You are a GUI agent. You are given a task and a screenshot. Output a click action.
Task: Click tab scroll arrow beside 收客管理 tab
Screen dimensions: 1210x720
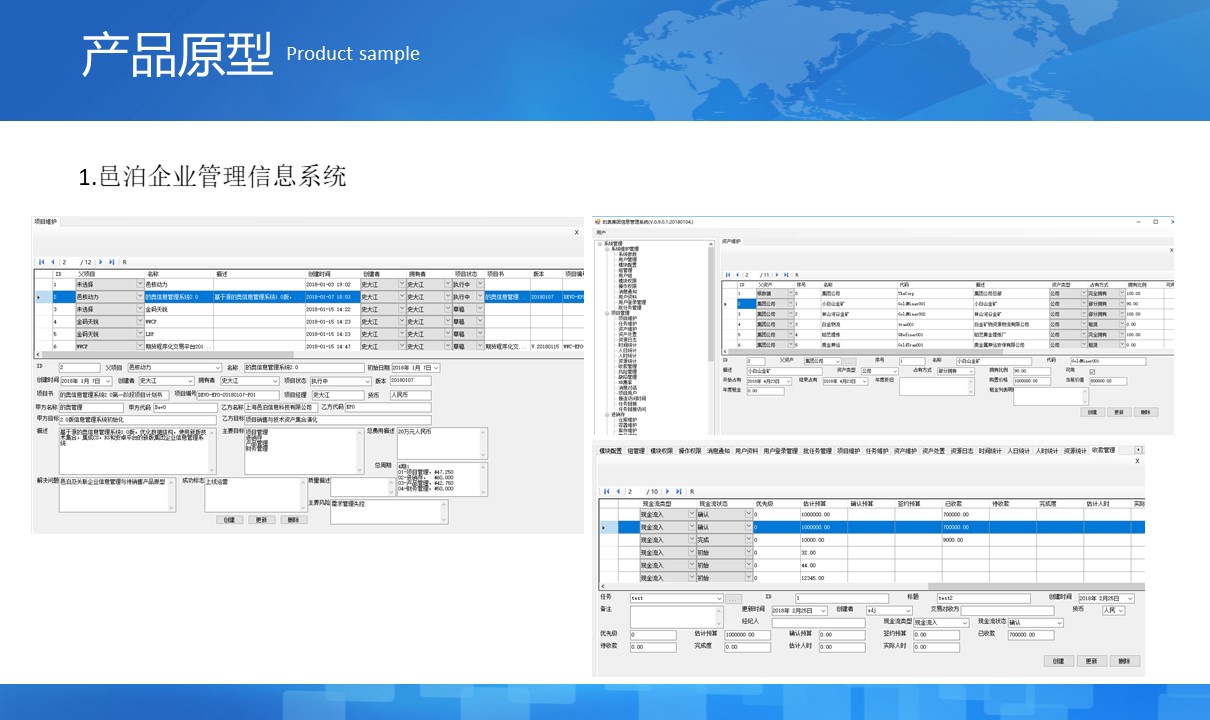coord(1138,450)
